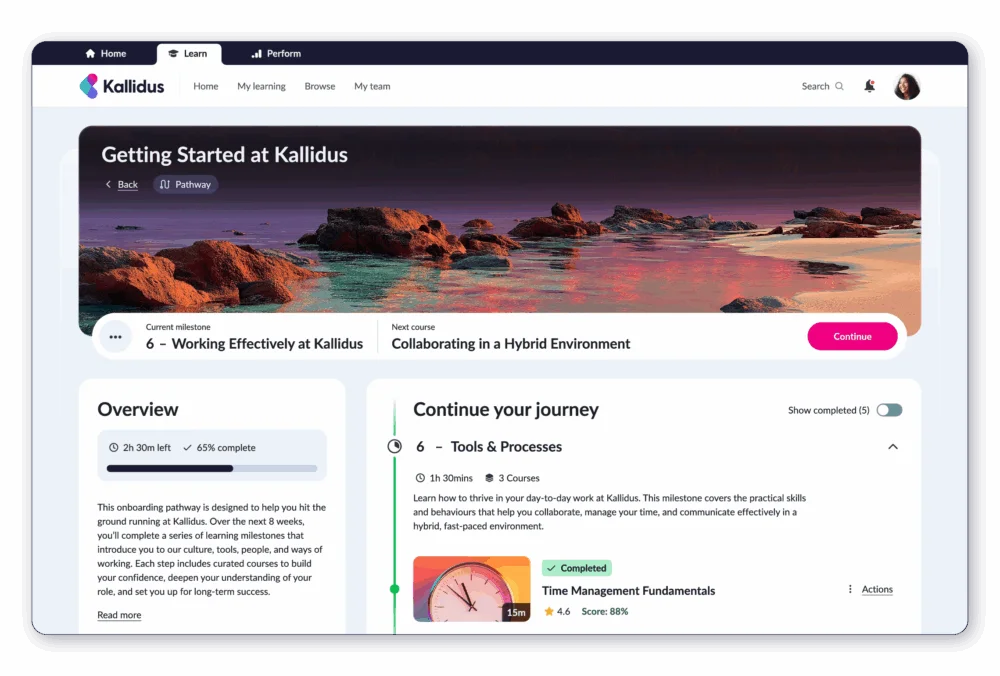Click the Kallidus logo icon

pyautogui.click(x=89, y=86)
